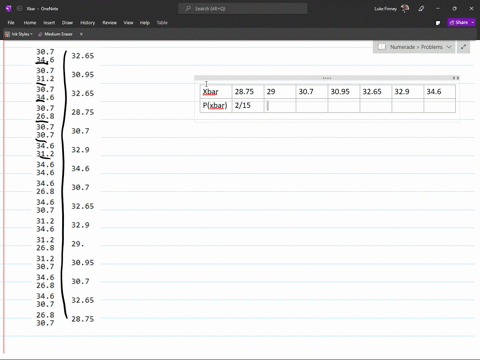Select the 28.75 cell in the table

(248, 92)
